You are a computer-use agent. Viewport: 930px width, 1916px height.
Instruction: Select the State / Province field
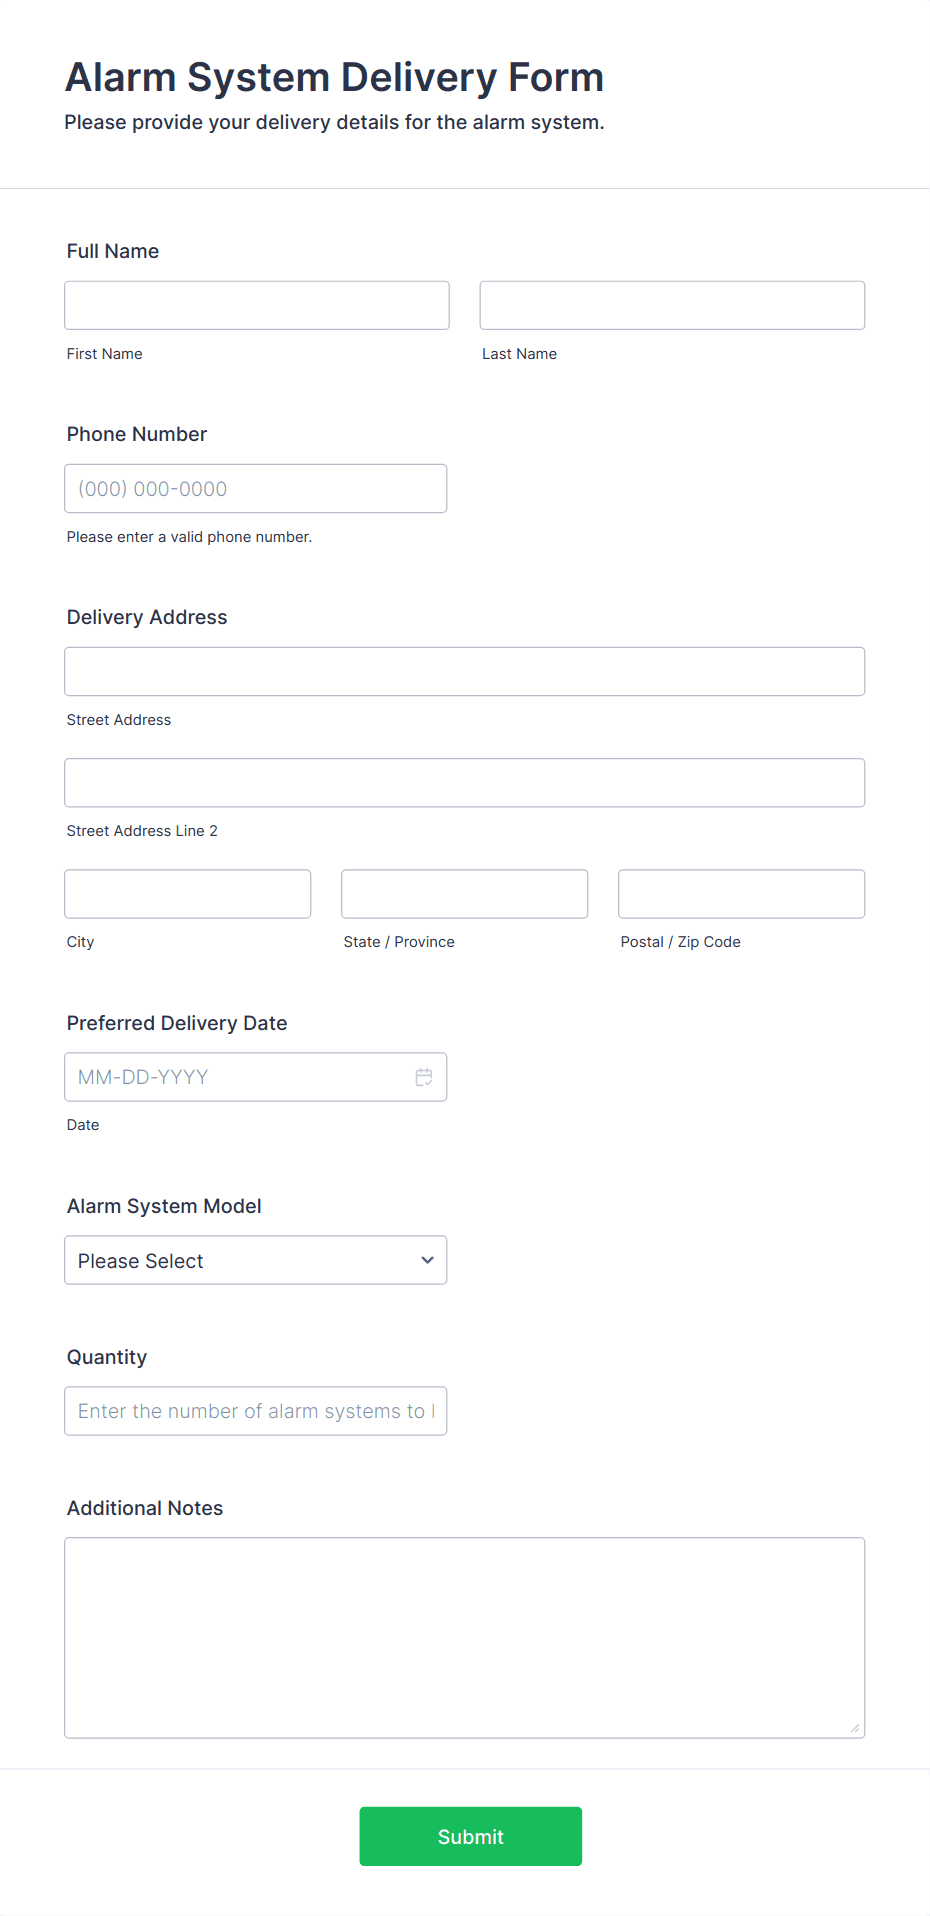(465, 894)
